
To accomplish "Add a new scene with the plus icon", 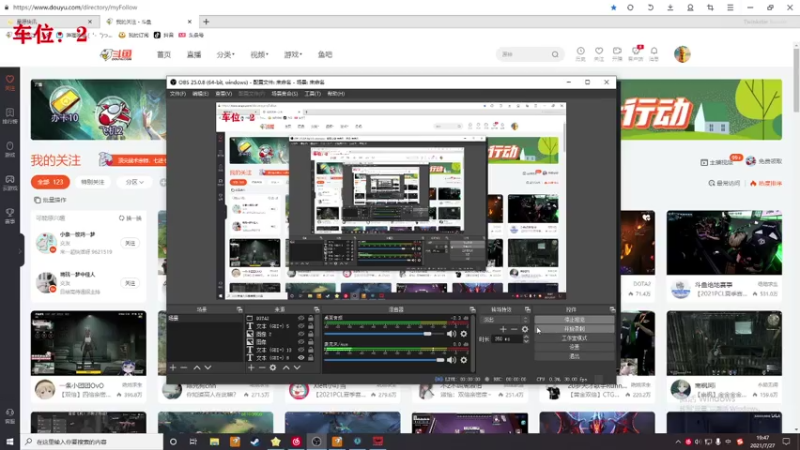I will point(173,367).
